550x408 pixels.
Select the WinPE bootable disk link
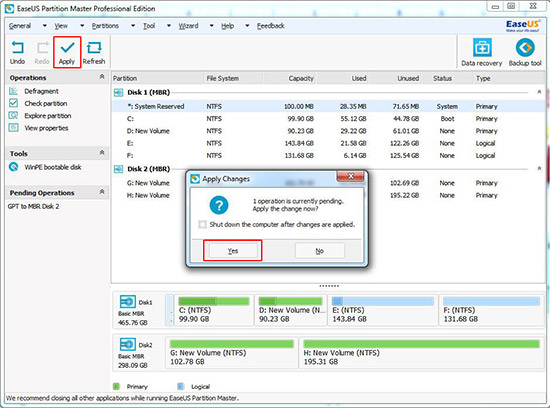pos(53,167)
